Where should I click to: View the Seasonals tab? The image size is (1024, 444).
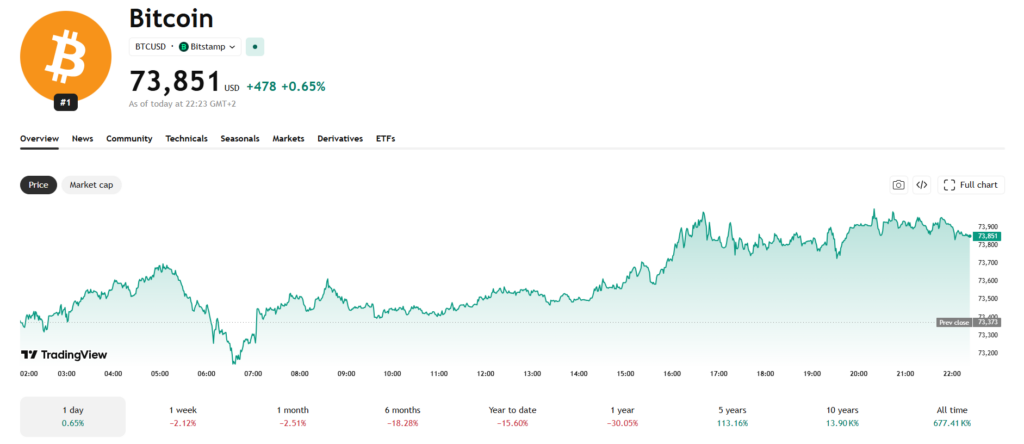pos(240,138)
